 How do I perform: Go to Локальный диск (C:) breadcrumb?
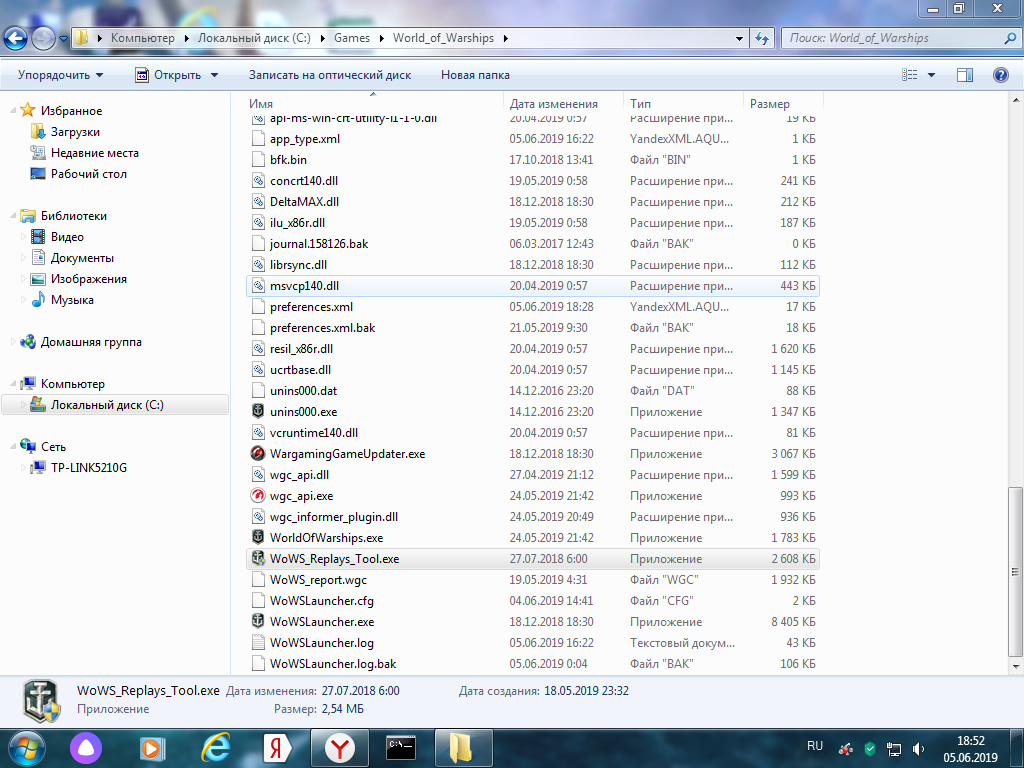[x=254, y=38]
